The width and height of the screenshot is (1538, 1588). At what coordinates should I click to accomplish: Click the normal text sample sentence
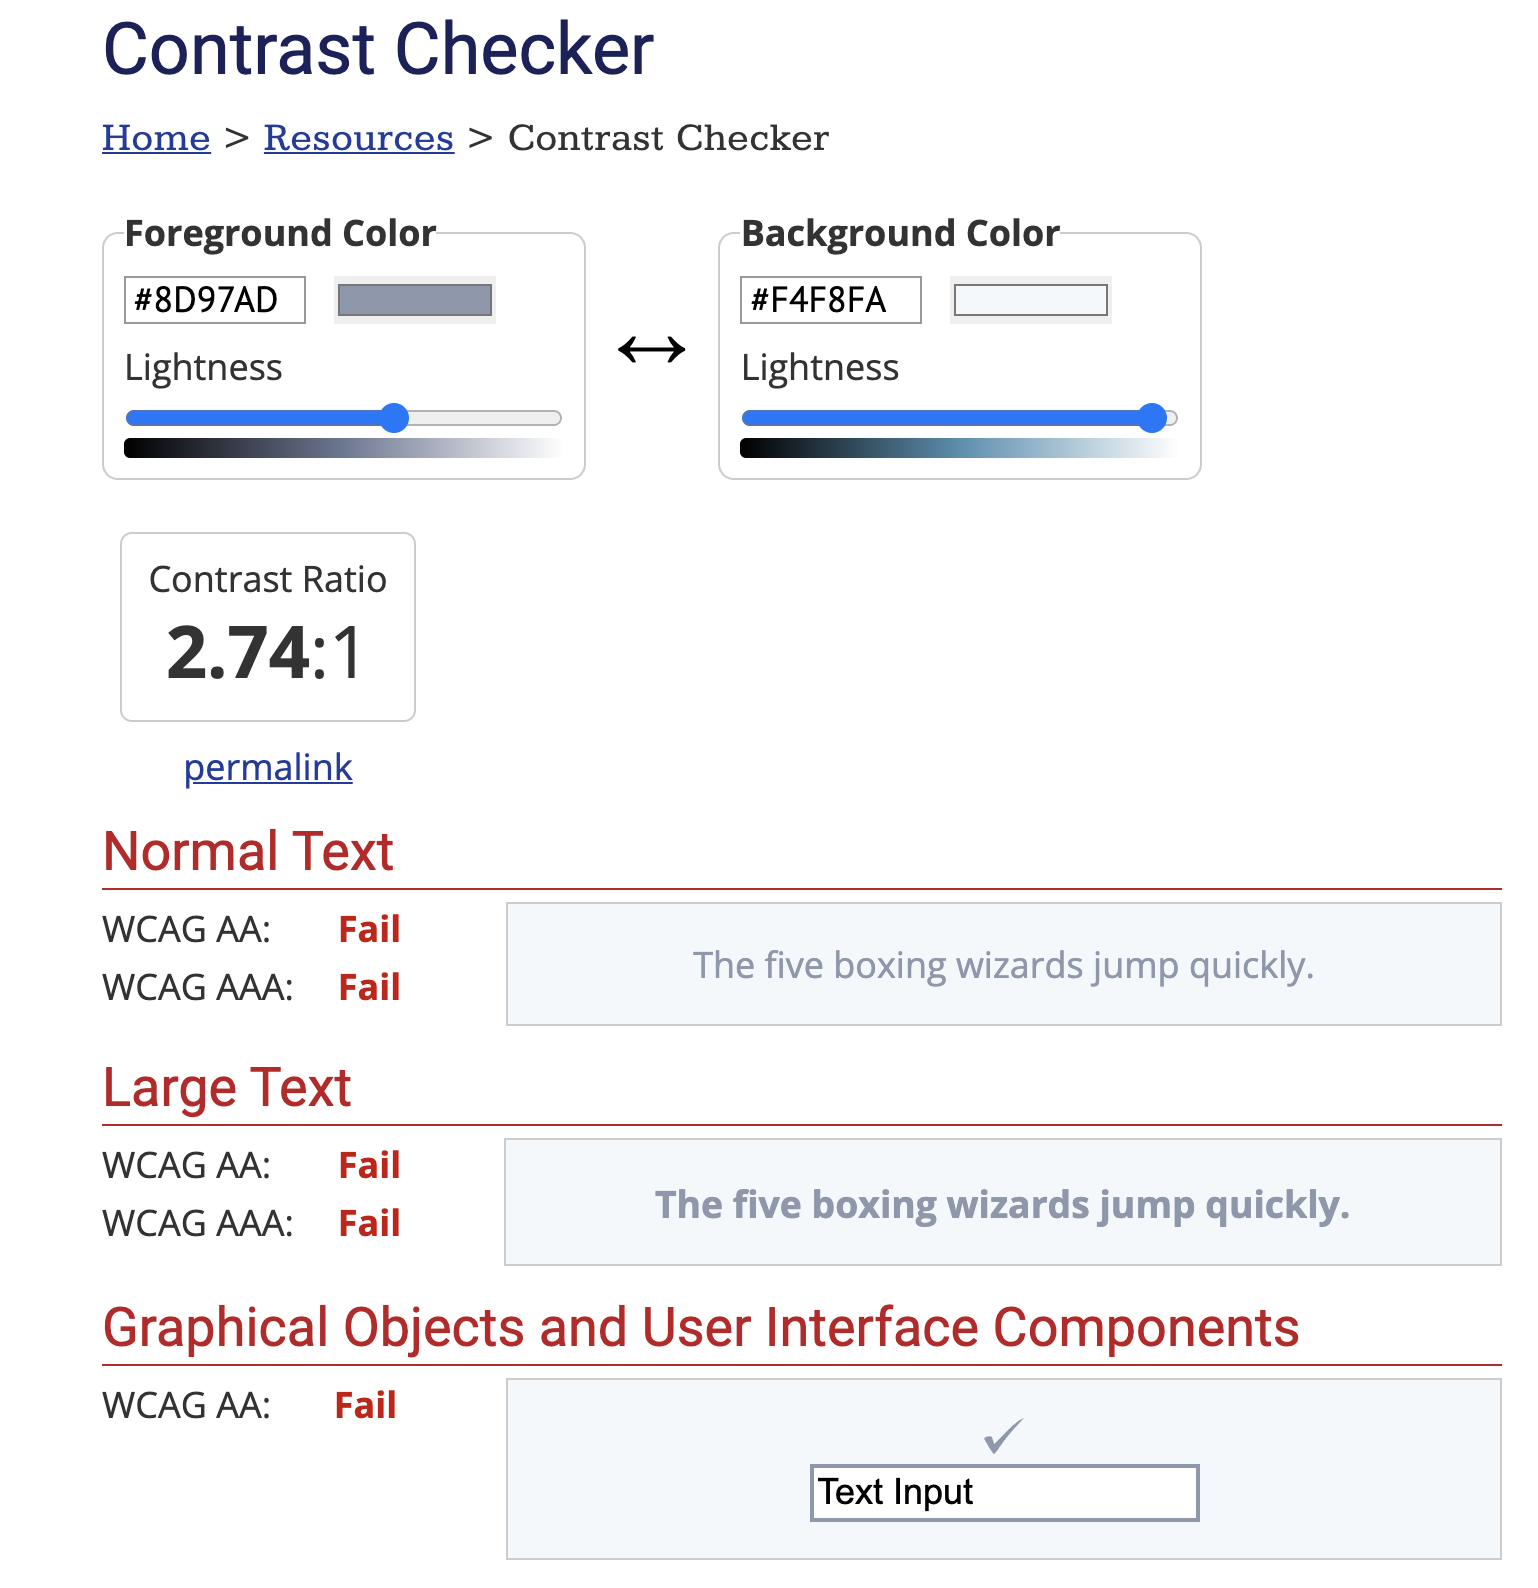point(1003,965)
